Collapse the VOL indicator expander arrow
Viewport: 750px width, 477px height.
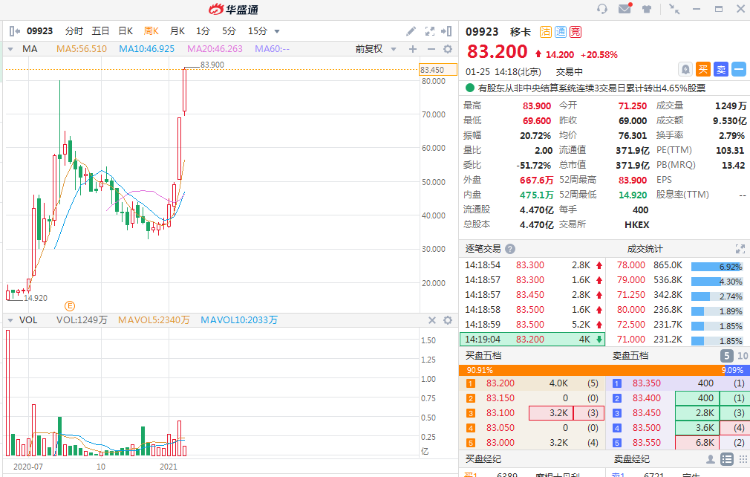tap(10, 320)
